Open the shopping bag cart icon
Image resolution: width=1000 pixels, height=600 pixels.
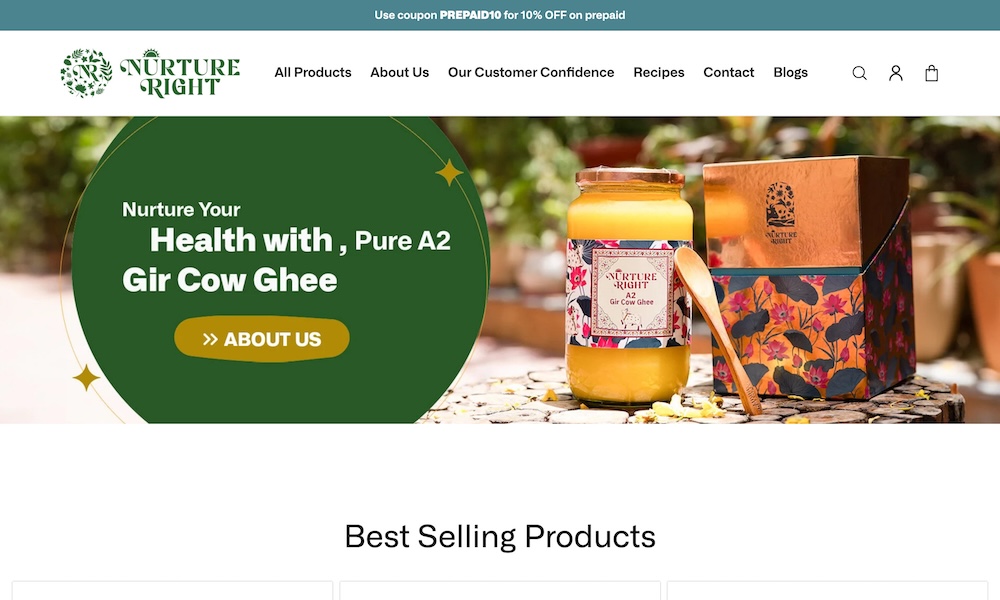931,73
